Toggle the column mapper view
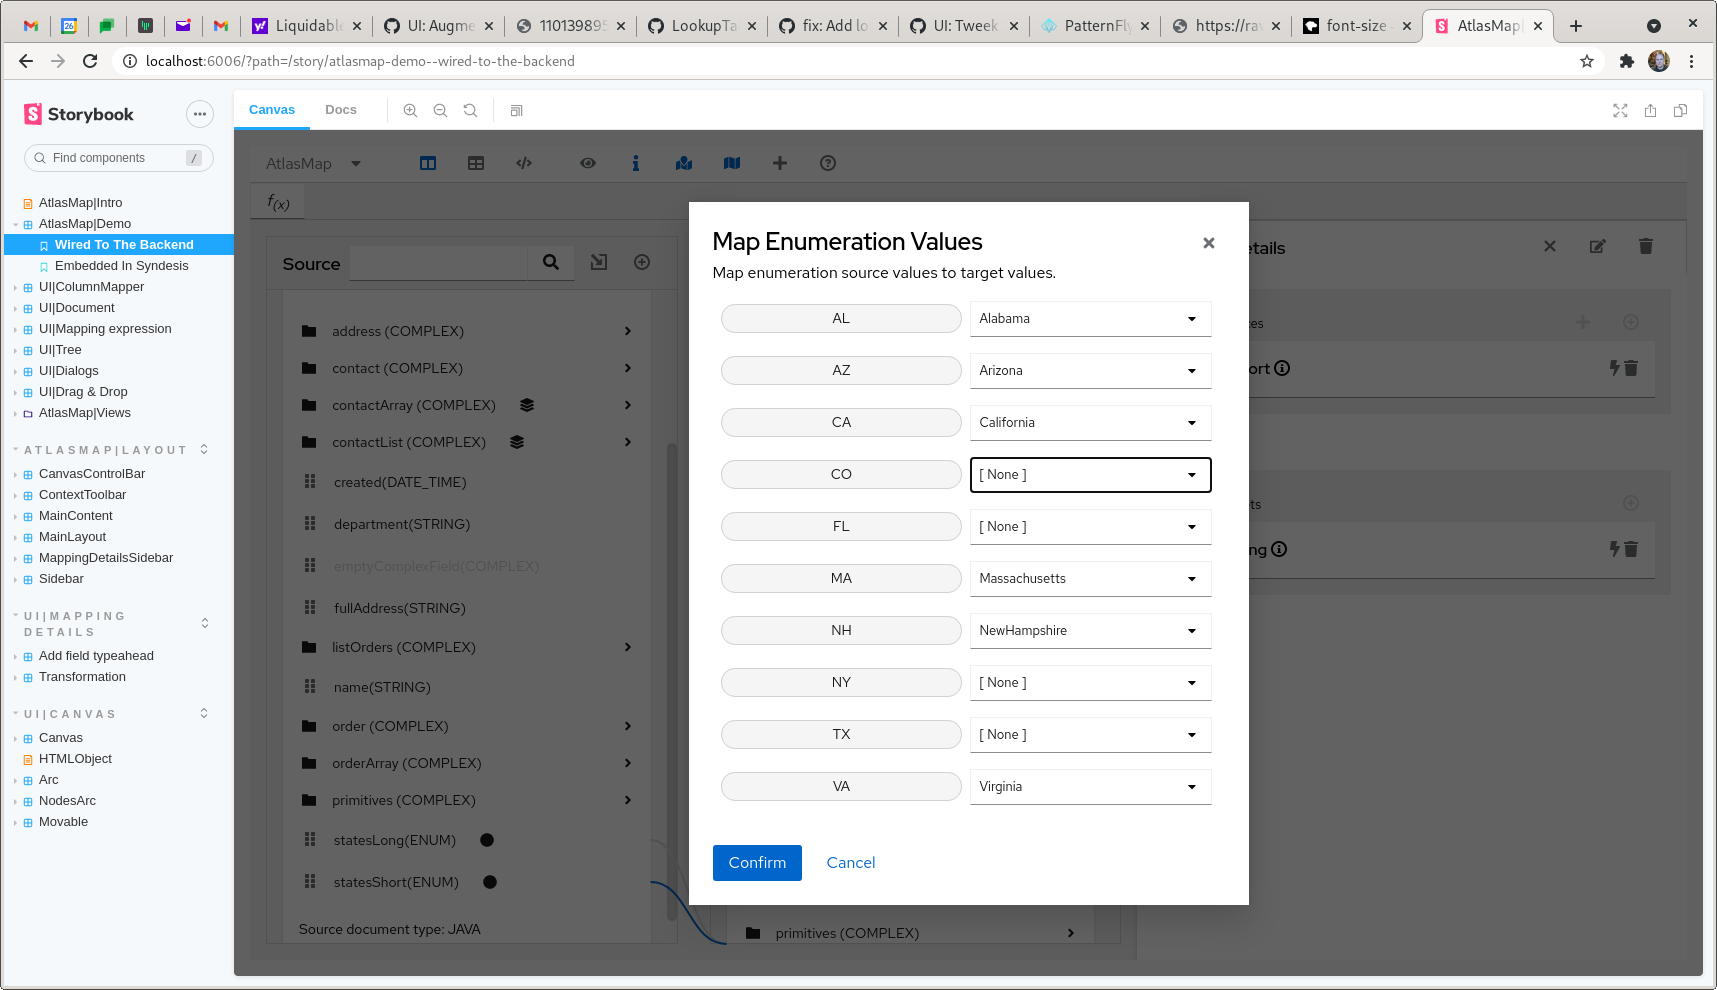The width and height of the screenshot is (1717, 990). (427, 163)
